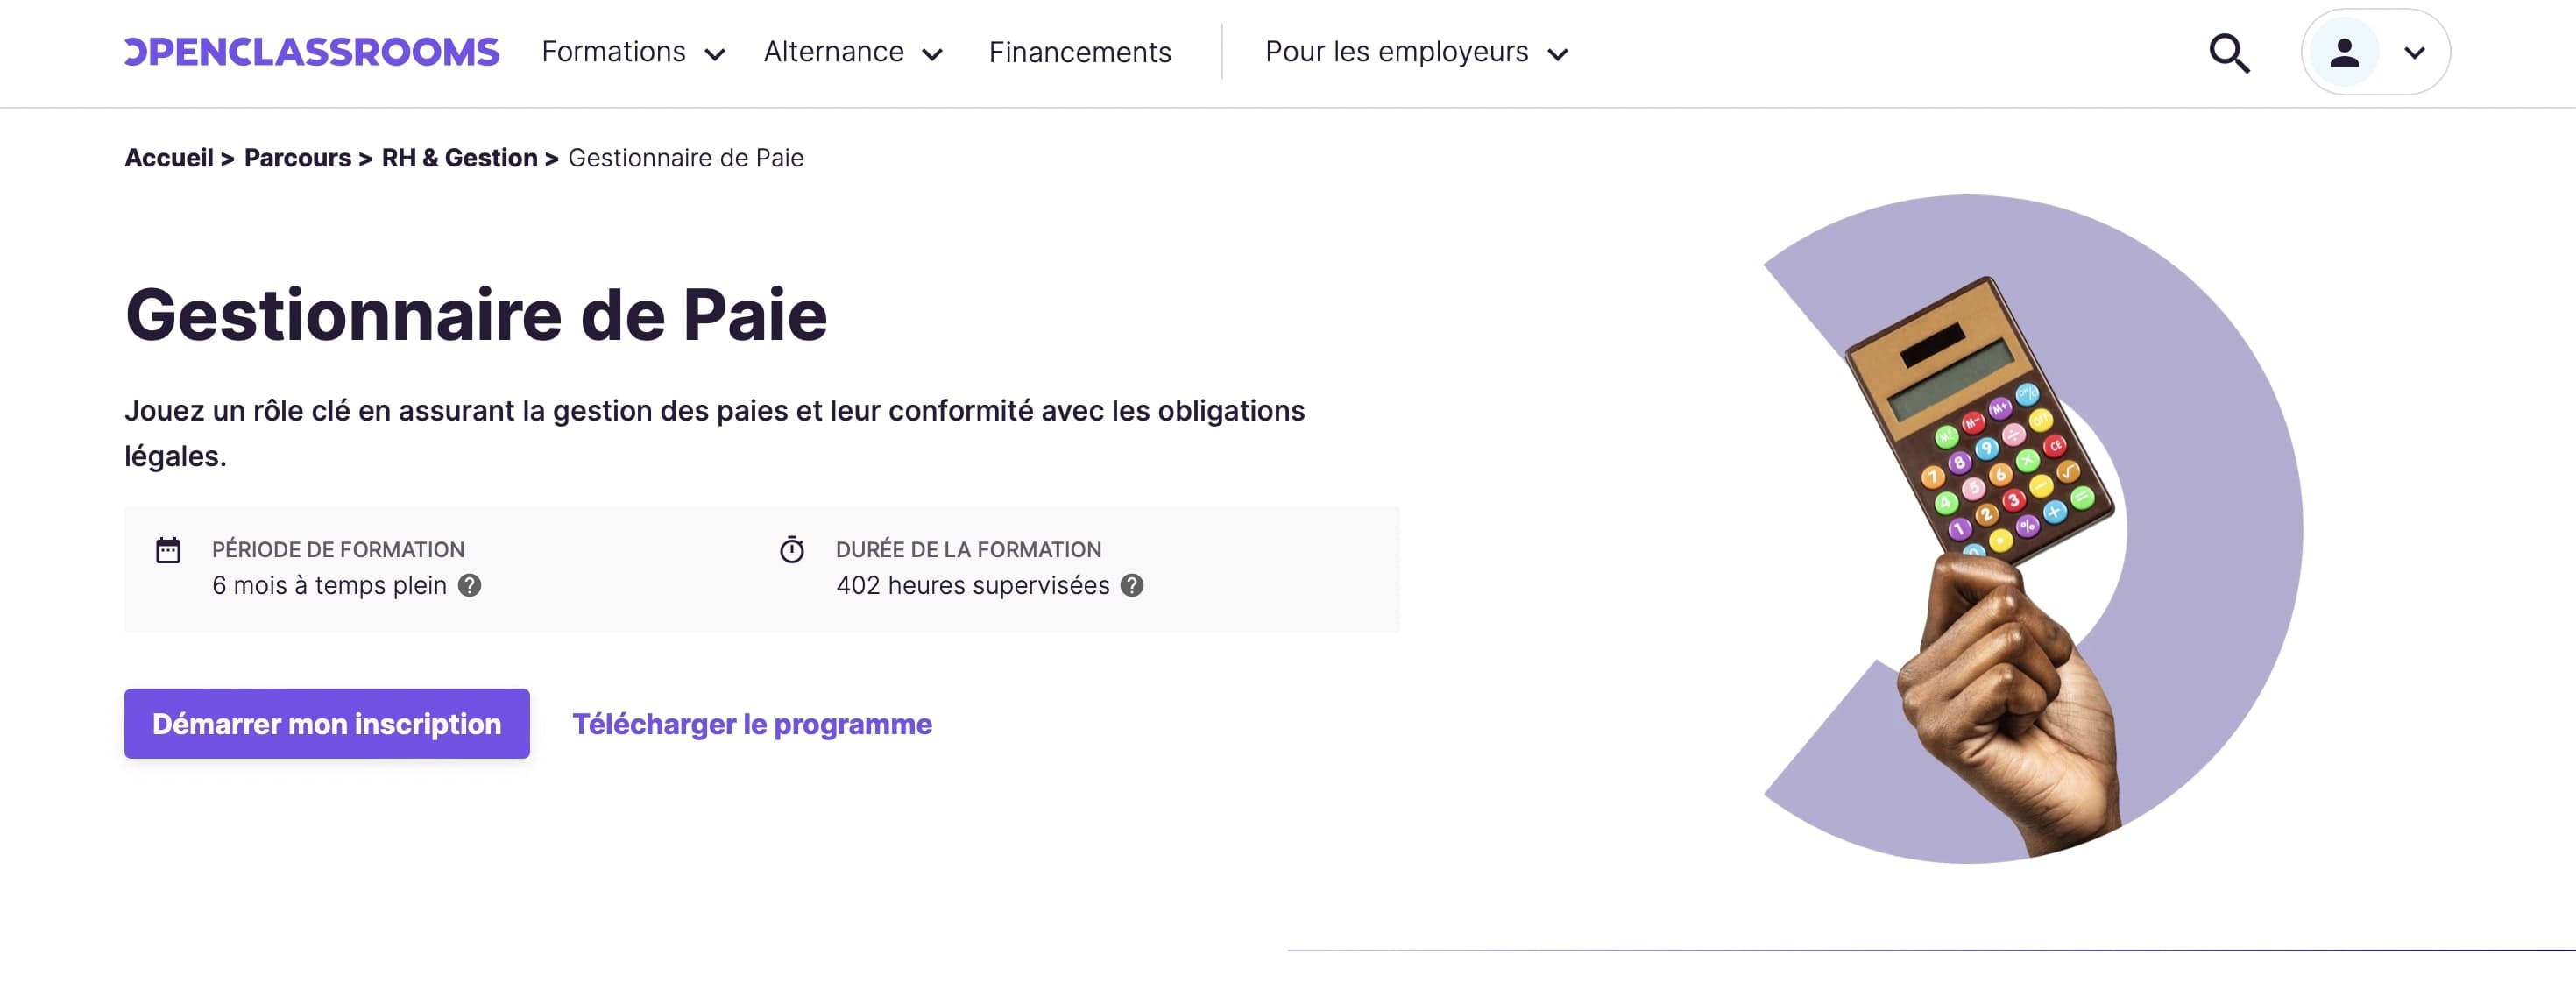This screenshot has width=2576, height=997.
Task: Open the search magnifier icon
Action: pos(2229,53)
